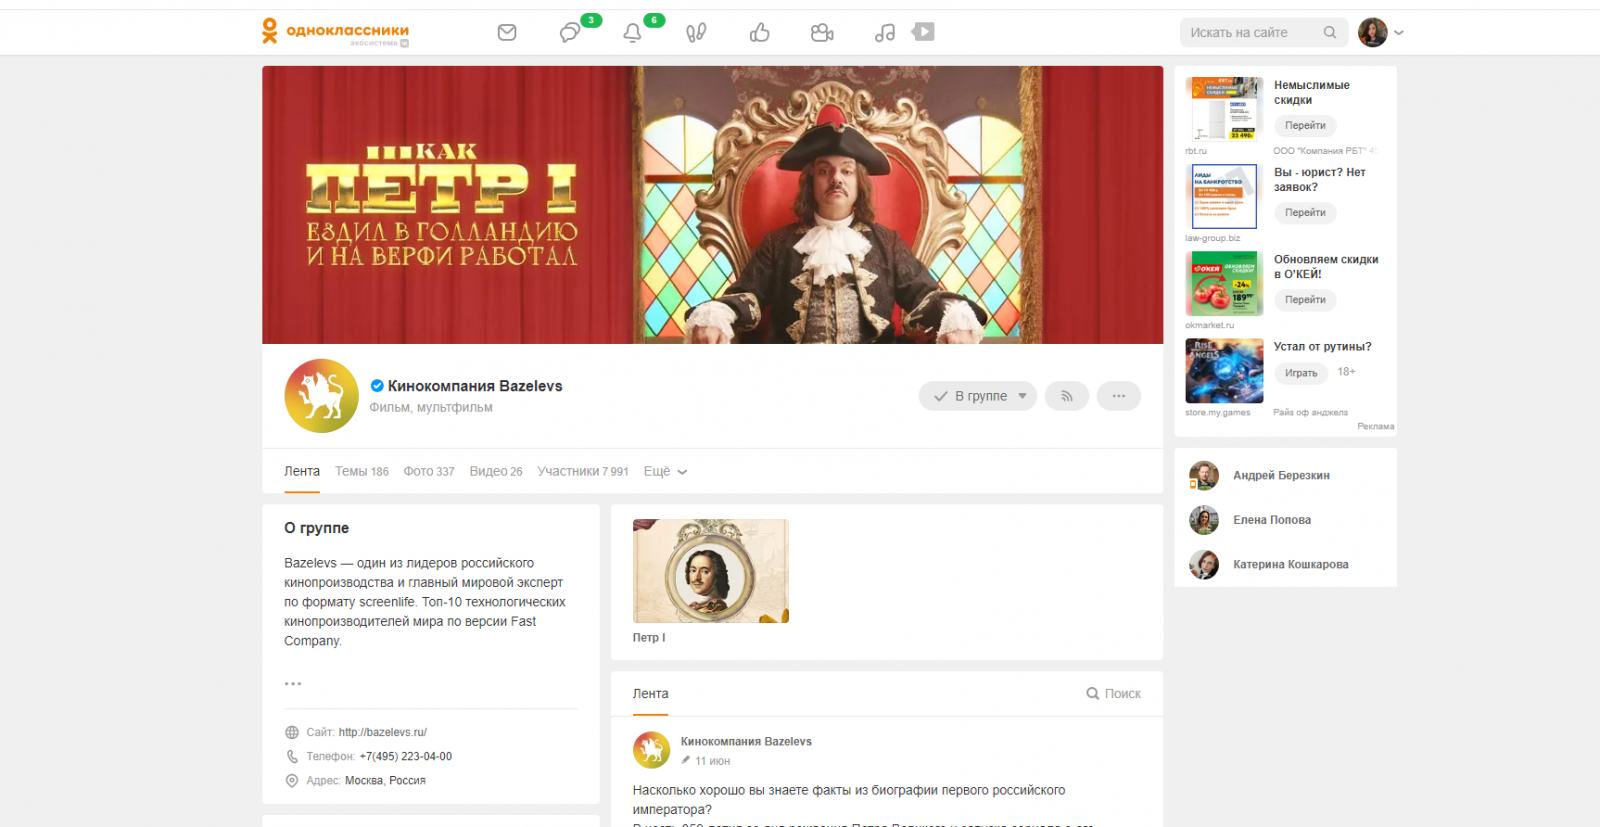Expand the Ещё tab menu
Screen dimensions: 1600x827
pos(666,471)
